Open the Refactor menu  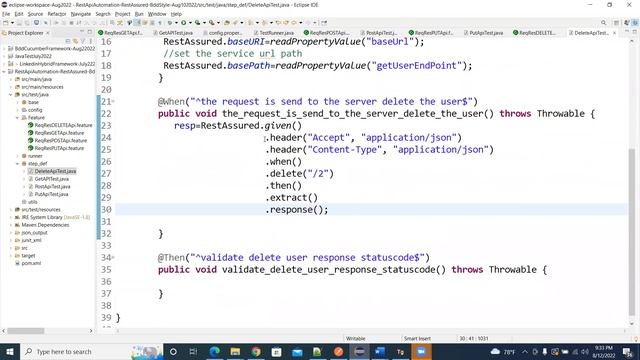57,14
